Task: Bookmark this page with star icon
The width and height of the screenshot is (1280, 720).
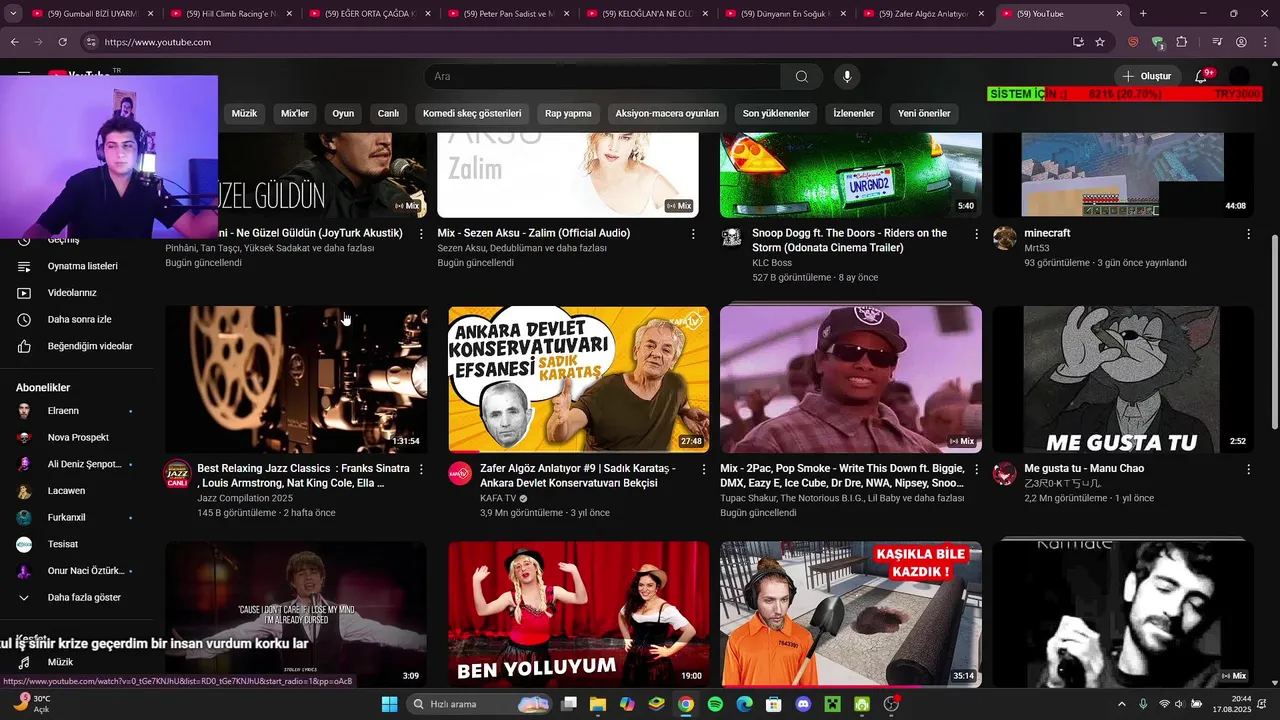Action: click(x=1100, y=42)
